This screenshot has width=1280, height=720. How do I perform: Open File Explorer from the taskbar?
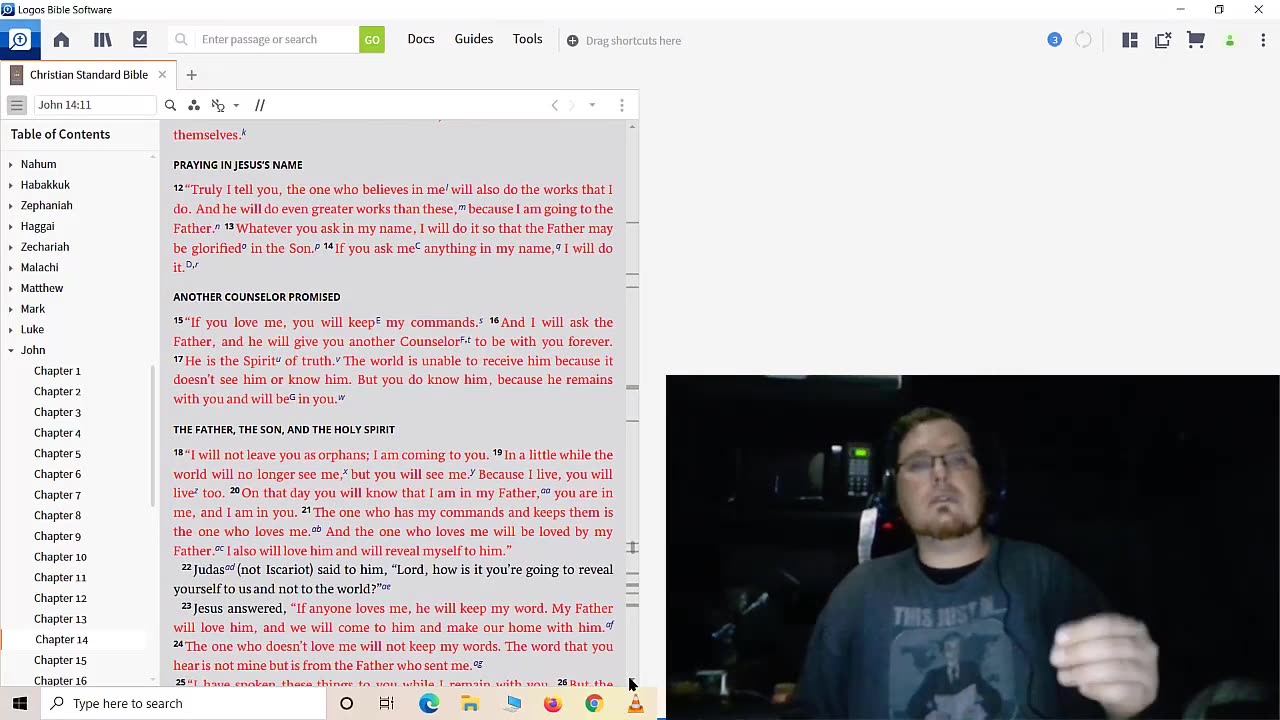(x=470, y=703)
